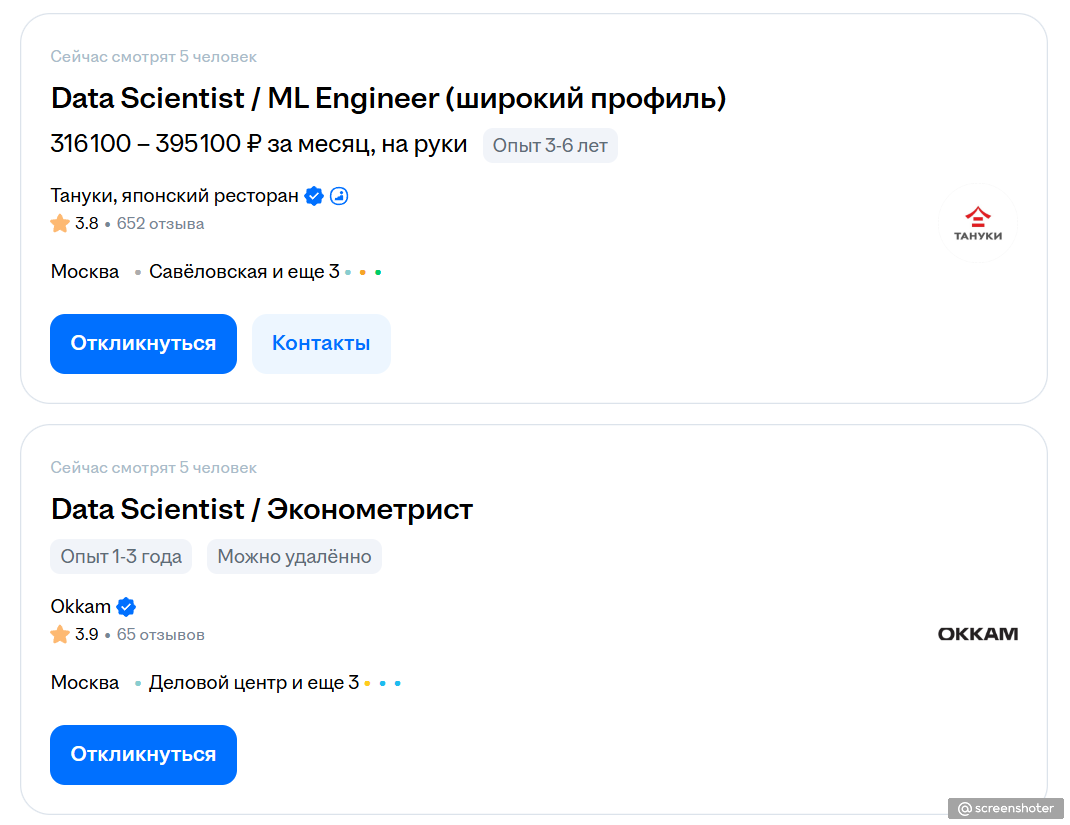The height and width of the screenshot is (825, 1070).
Task: Click the verified checkmark next to Тануки
Action: [x=314, y=196]
